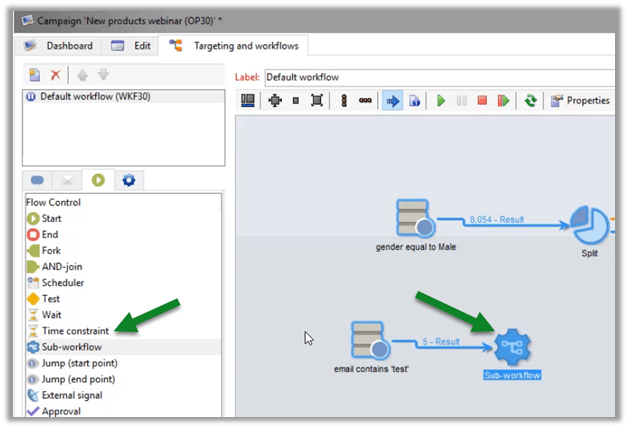Click the 'email contains test' query node
The height and width of the screenshot is (428, 628).
[x=370, y=343]
